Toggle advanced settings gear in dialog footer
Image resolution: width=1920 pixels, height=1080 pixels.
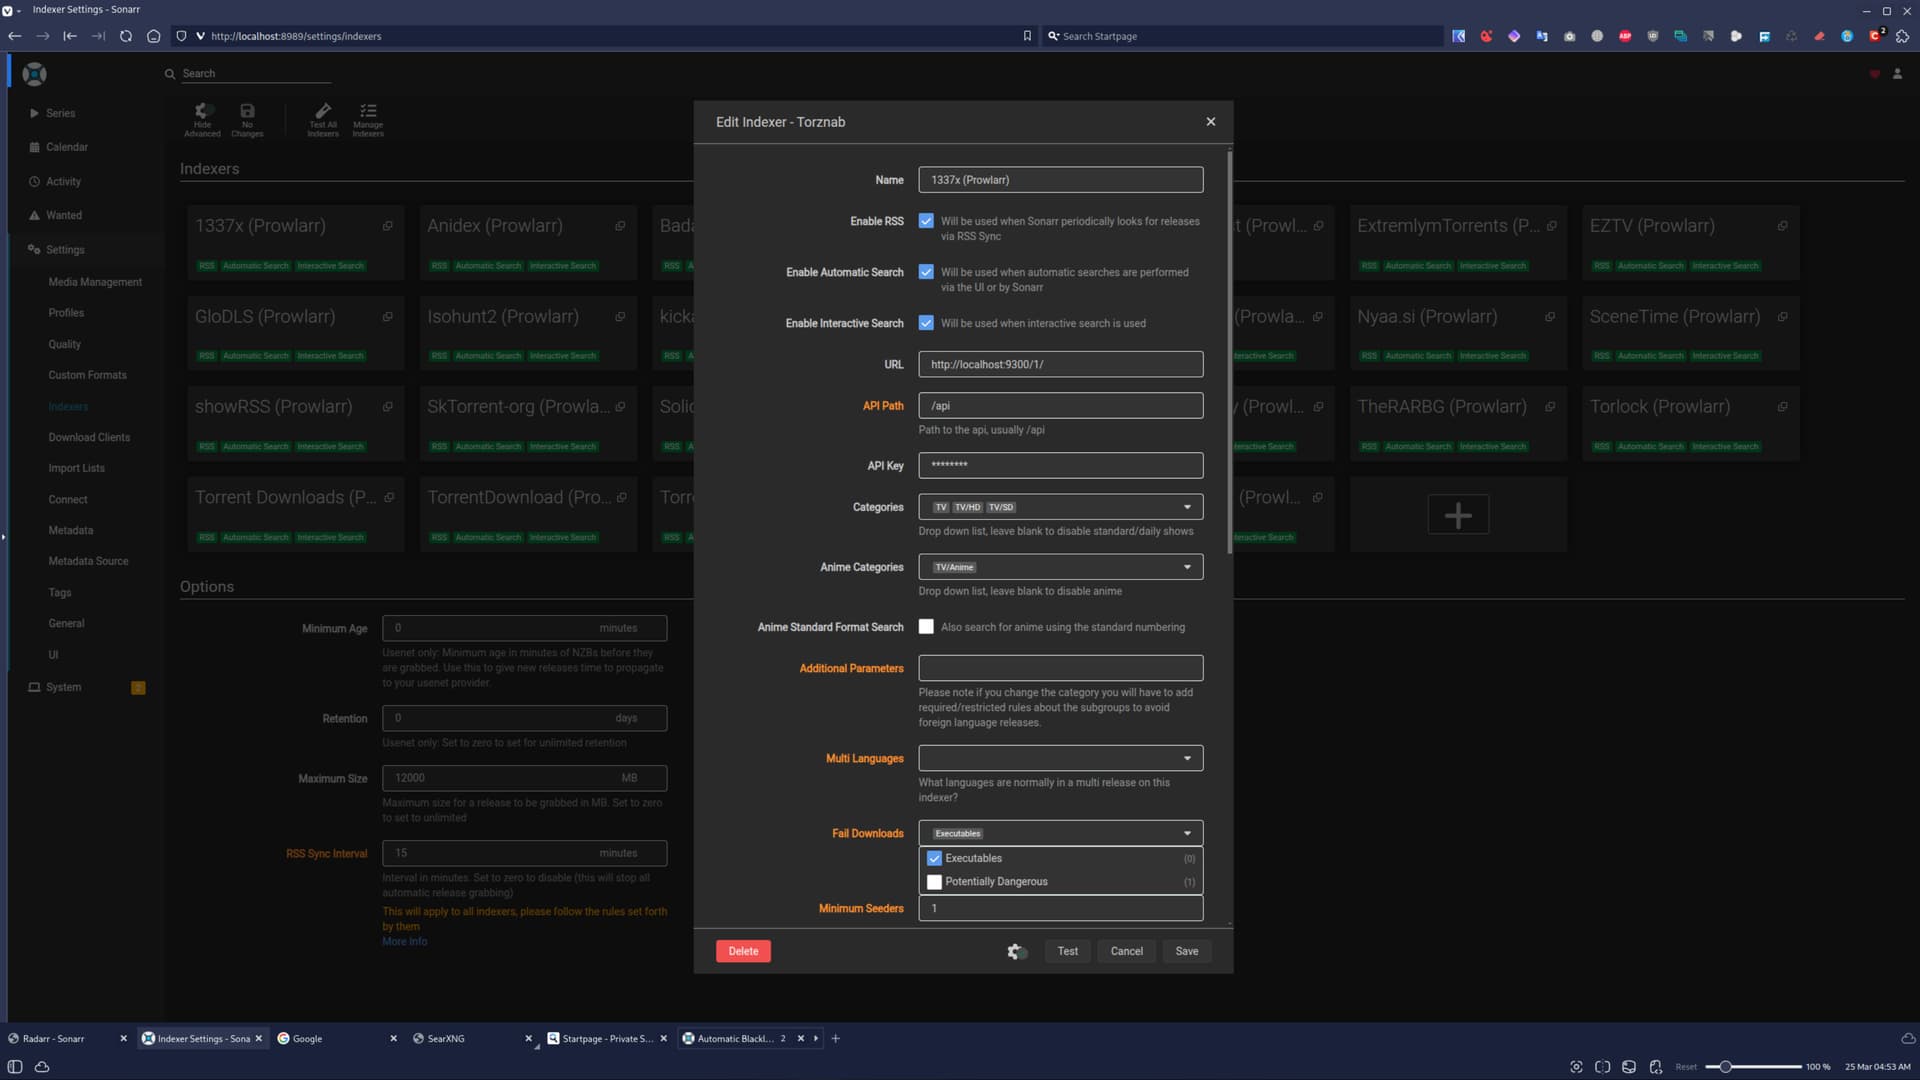1016,951
